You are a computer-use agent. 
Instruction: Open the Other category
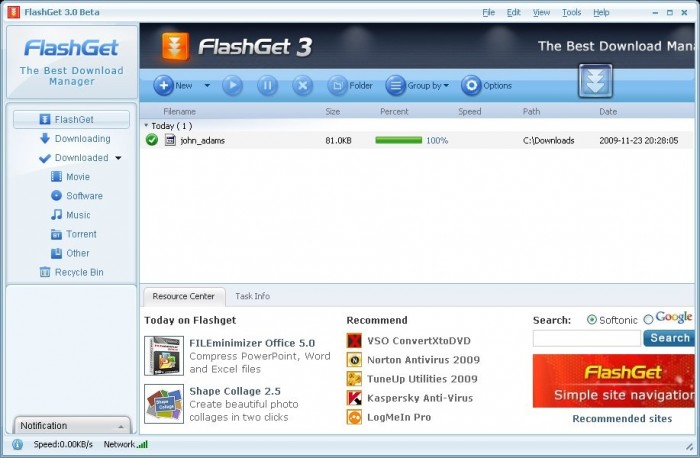70,253
